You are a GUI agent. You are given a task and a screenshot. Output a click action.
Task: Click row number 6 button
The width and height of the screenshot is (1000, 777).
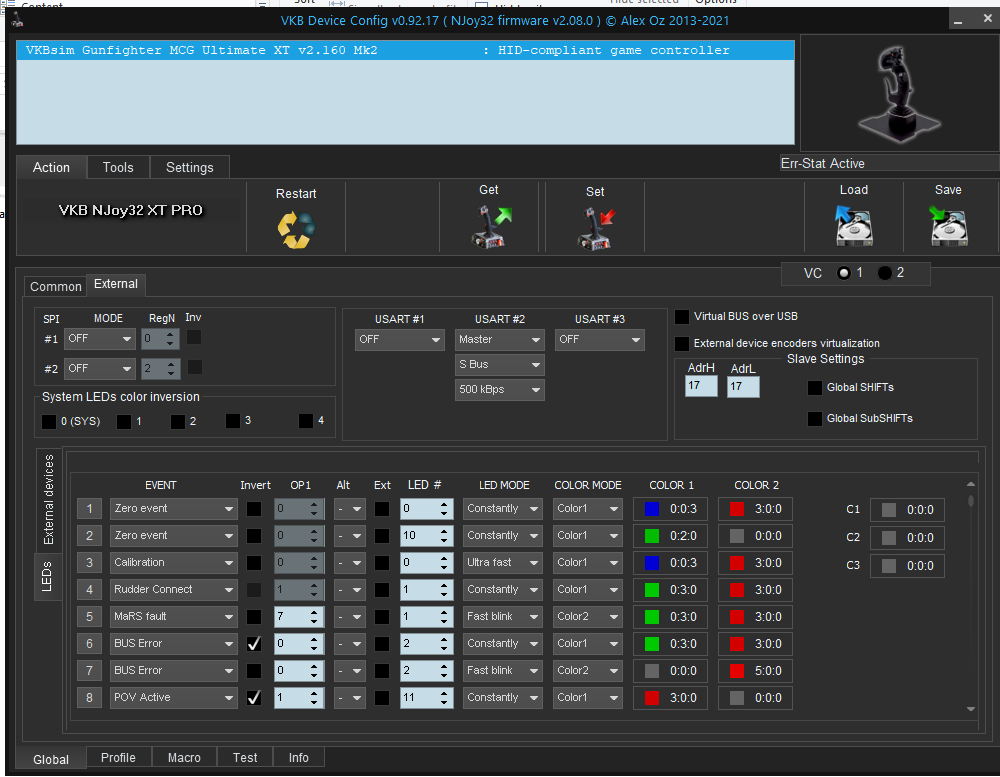coord(89,644)
